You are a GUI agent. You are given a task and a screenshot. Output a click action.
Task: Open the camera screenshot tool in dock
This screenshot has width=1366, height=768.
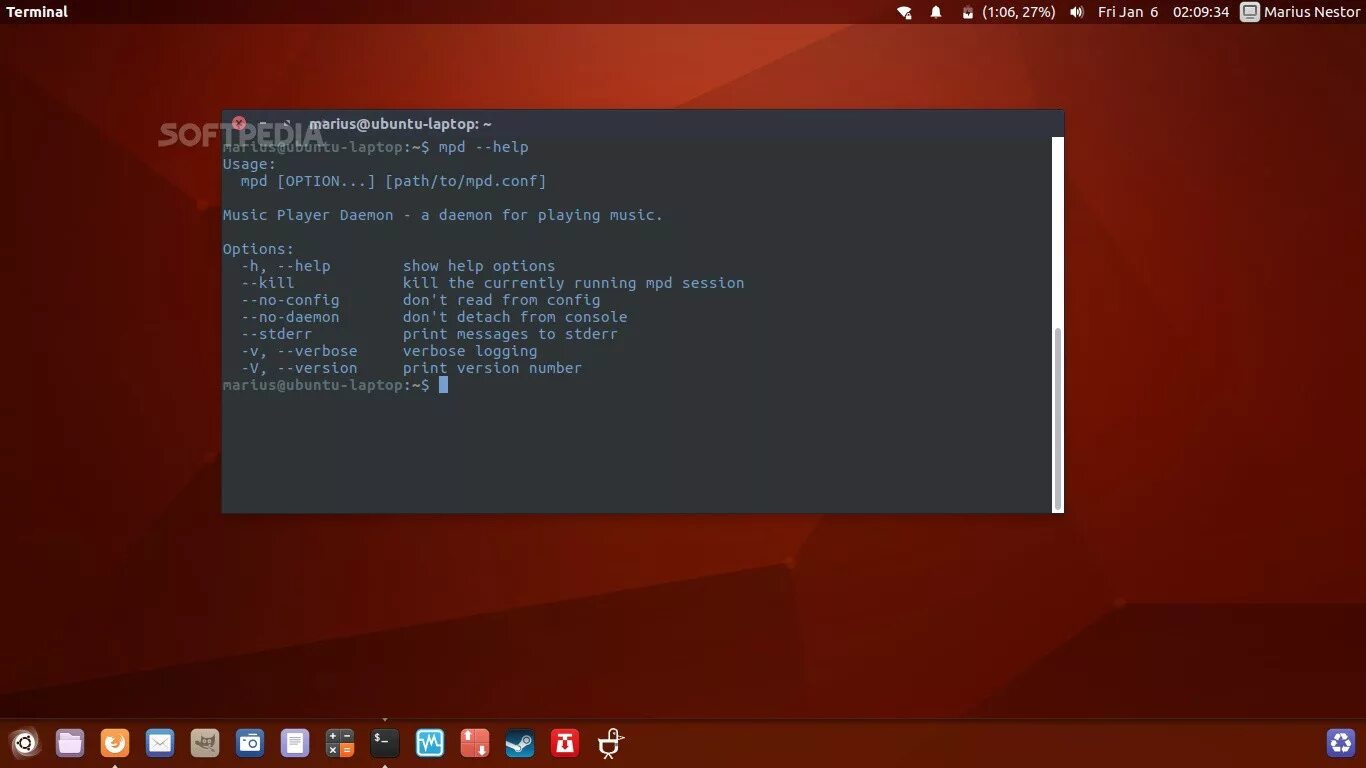tap(250, 743)
